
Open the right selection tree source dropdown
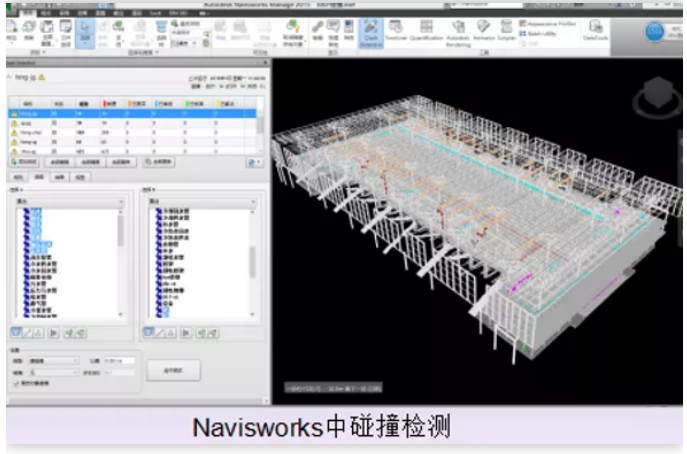(202, 202)
